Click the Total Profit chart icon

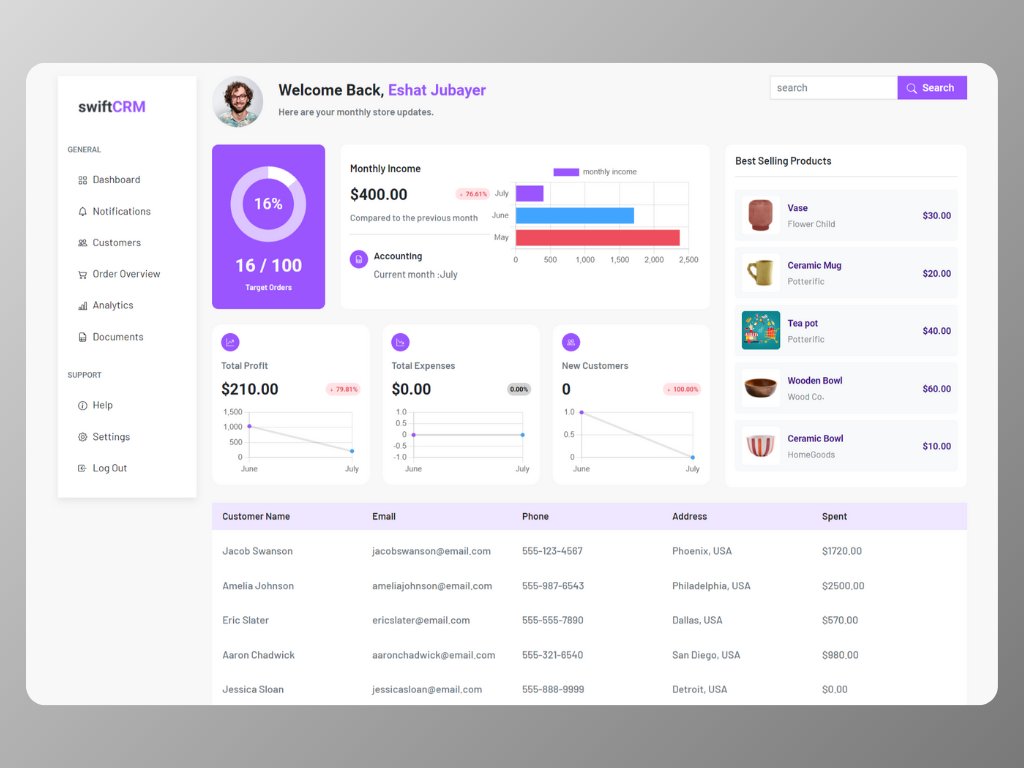point(230,342)
